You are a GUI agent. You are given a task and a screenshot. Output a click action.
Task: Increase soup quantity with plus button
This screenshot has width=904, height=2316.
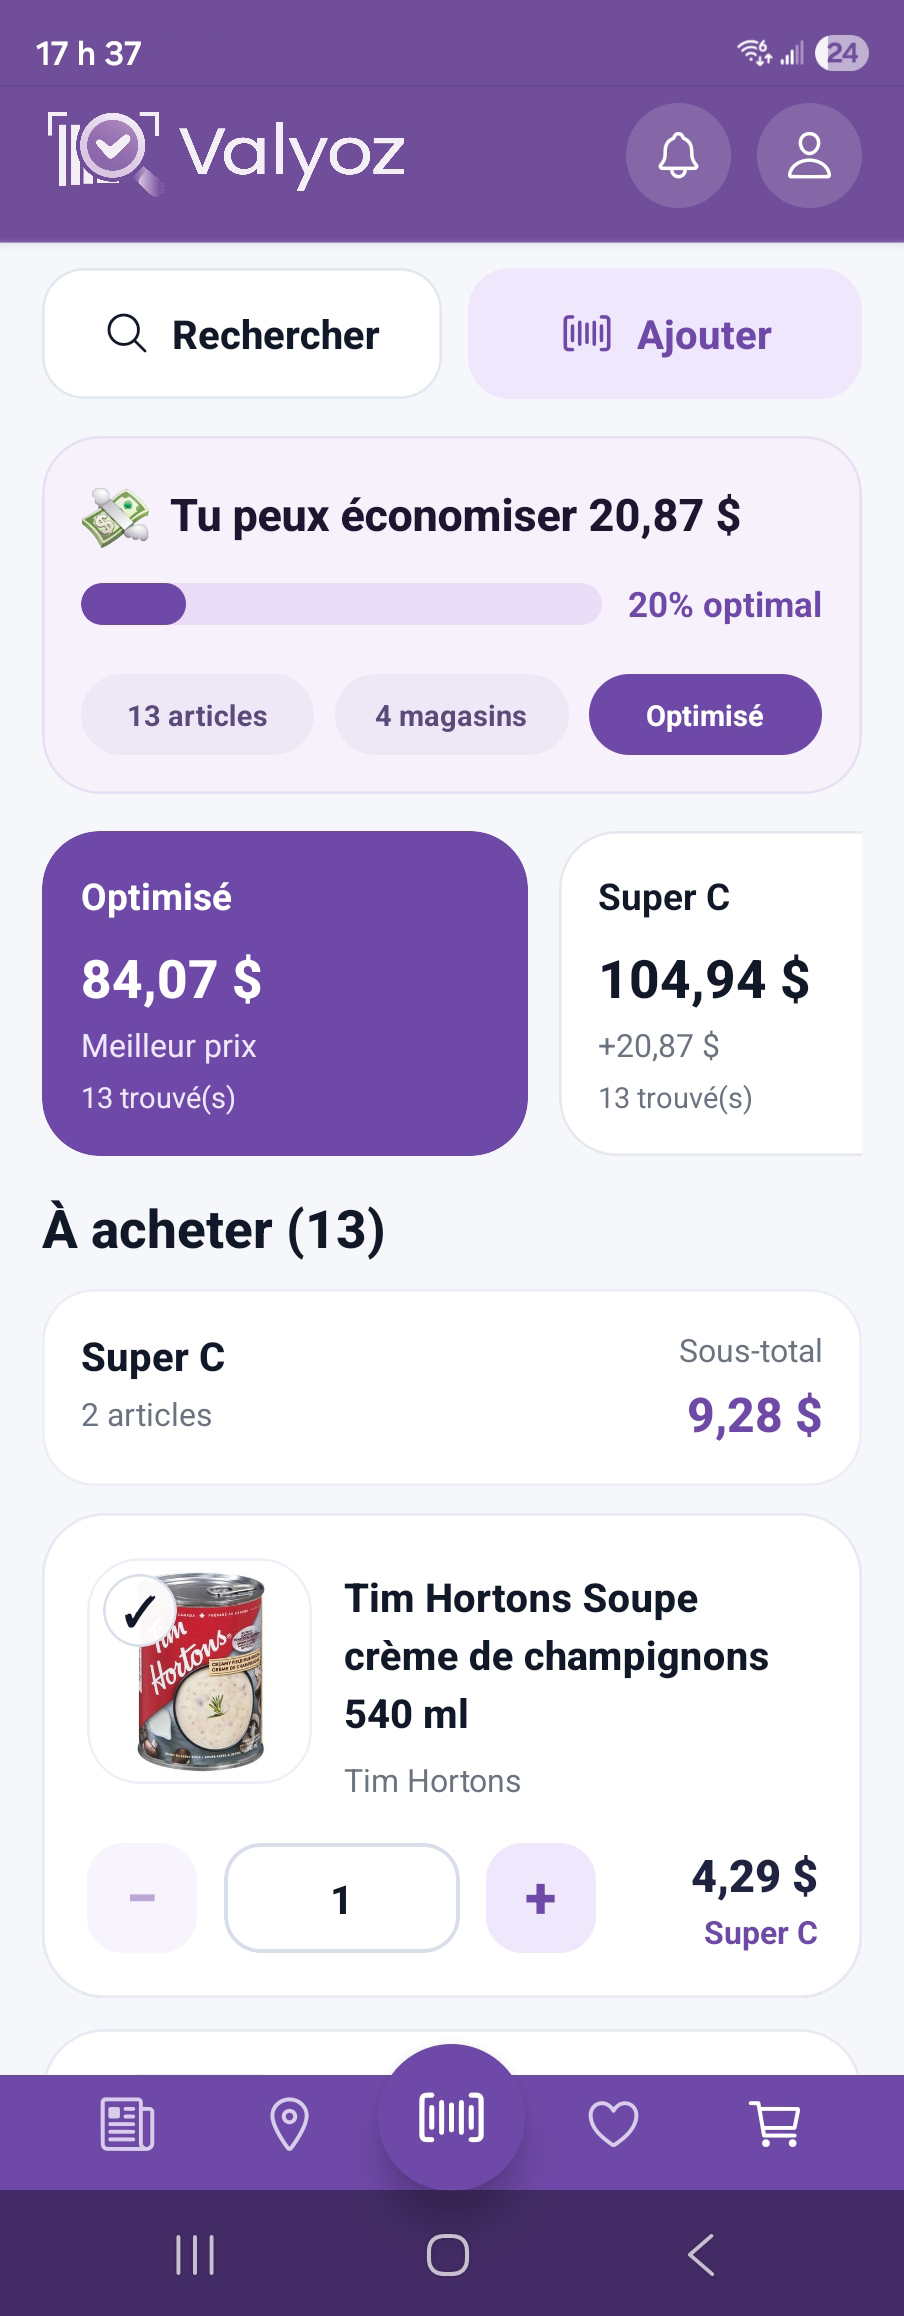[540, 1898]
